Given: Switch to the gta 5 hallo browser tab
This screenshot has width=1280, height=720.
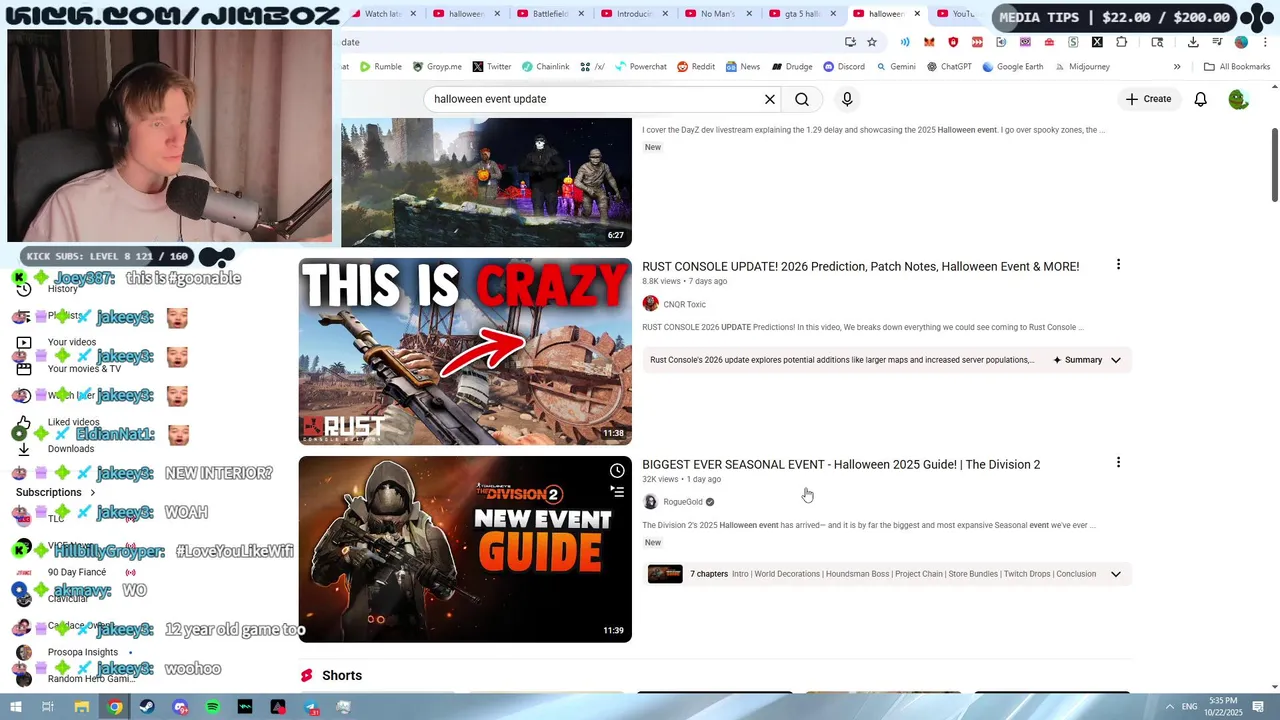Looking at the screenshot, I should click(x=802, y=14).
